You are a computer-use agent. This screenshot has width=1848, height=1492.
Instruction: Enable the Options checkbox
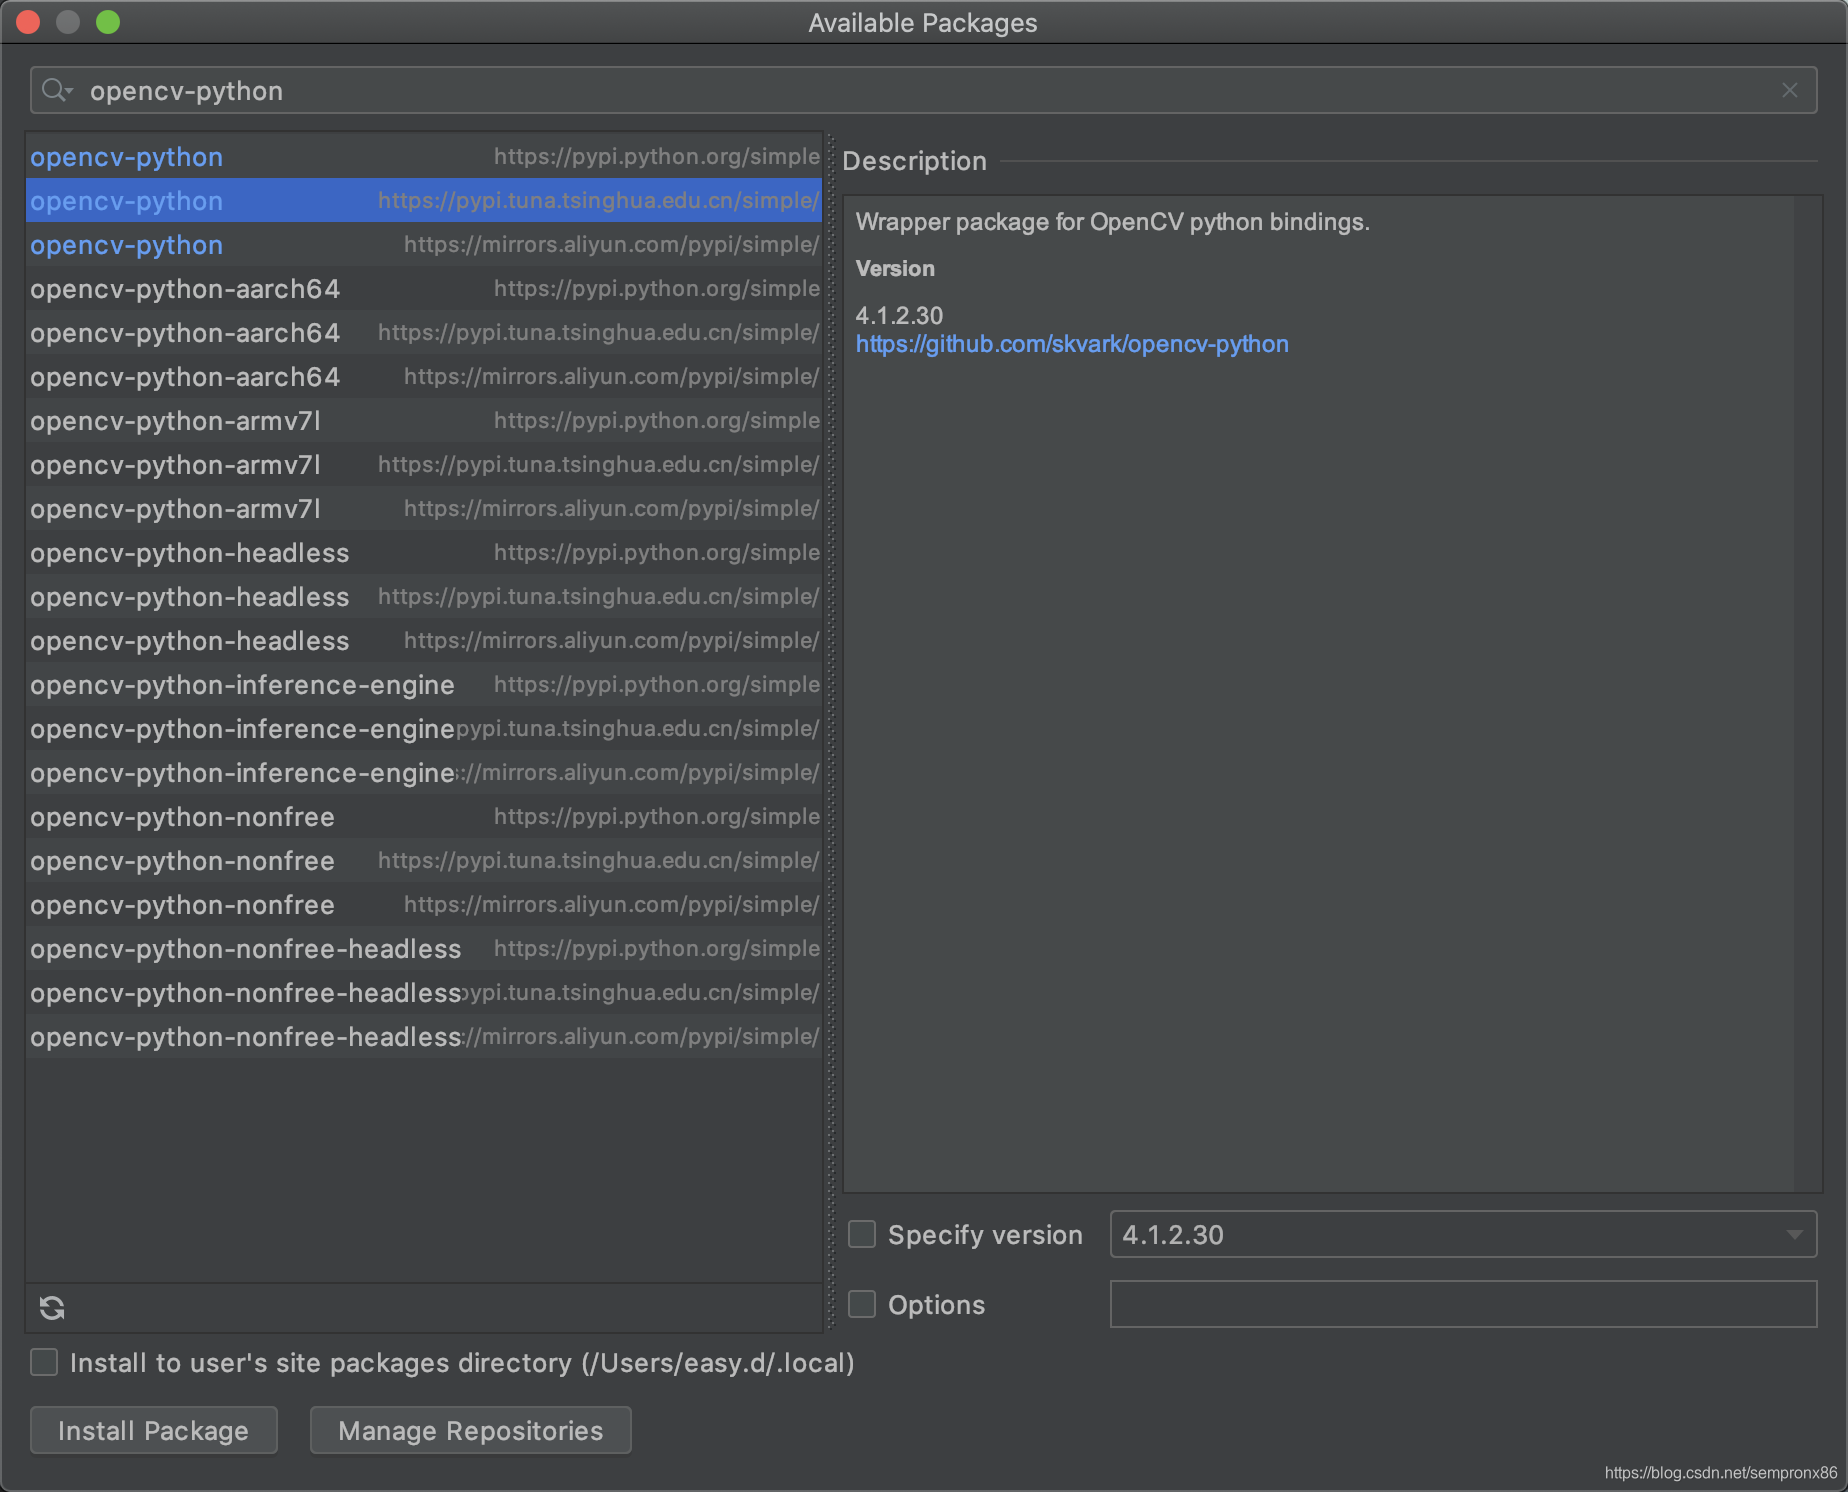pyautogui.click(x=862, y=1304)
